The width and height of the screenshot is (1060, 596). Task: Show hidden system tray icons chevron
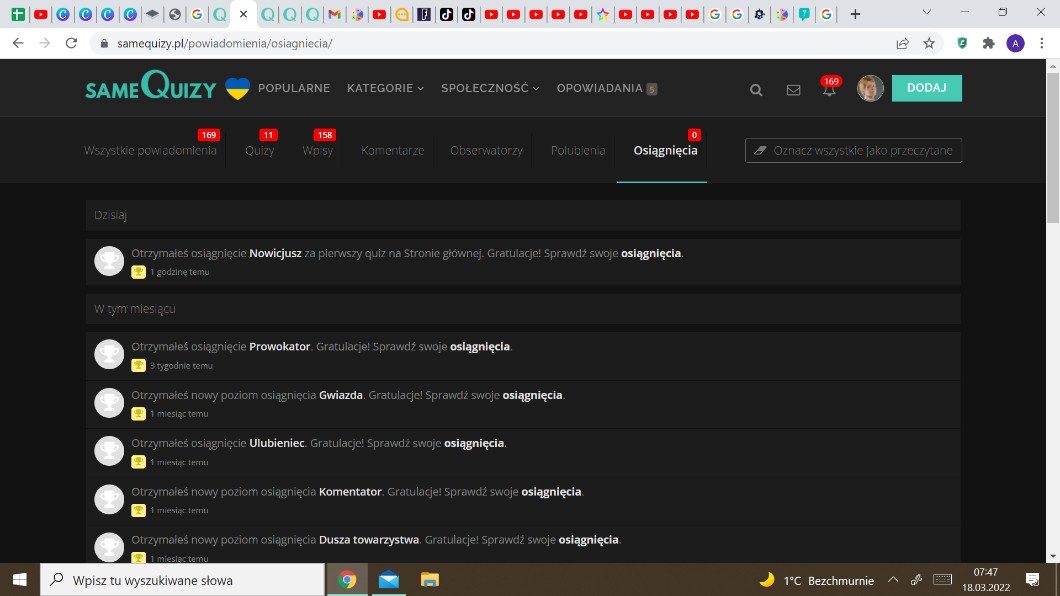(x=892, y=580)
